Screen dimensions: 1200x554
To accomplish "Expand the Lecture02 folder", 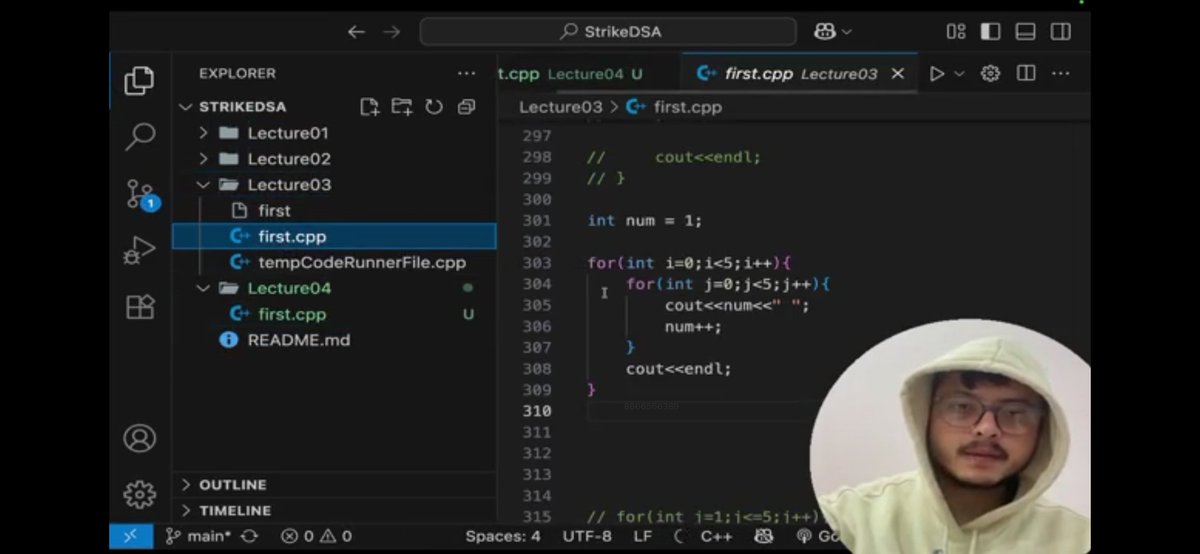I will click(x=334, y=159).
